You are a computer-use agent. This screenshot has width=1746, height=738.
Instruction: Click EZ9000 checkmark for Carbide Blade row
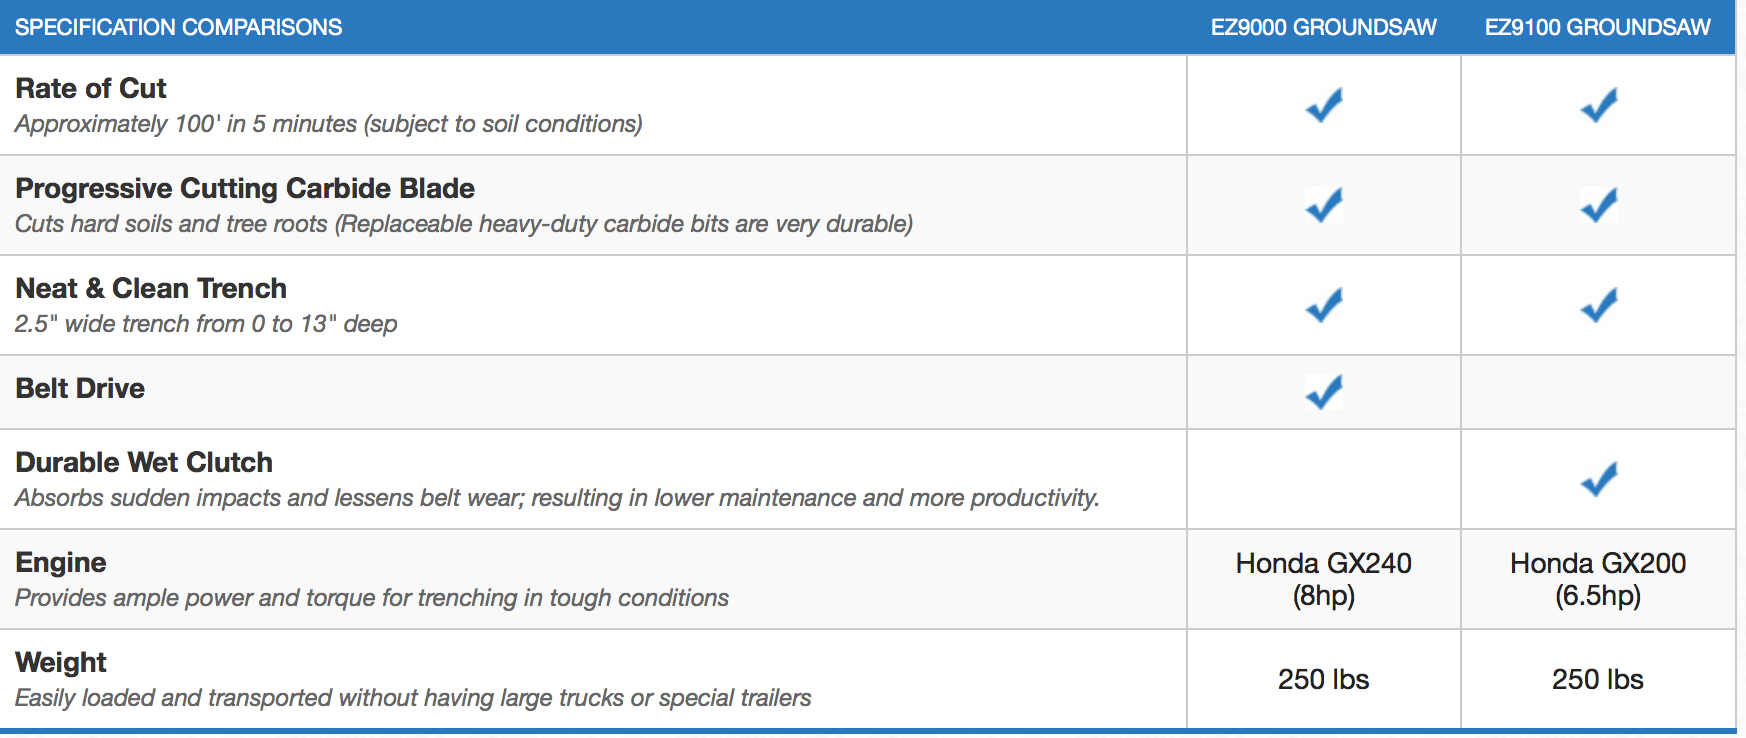pyautogui.click(x=1324, y=205)
